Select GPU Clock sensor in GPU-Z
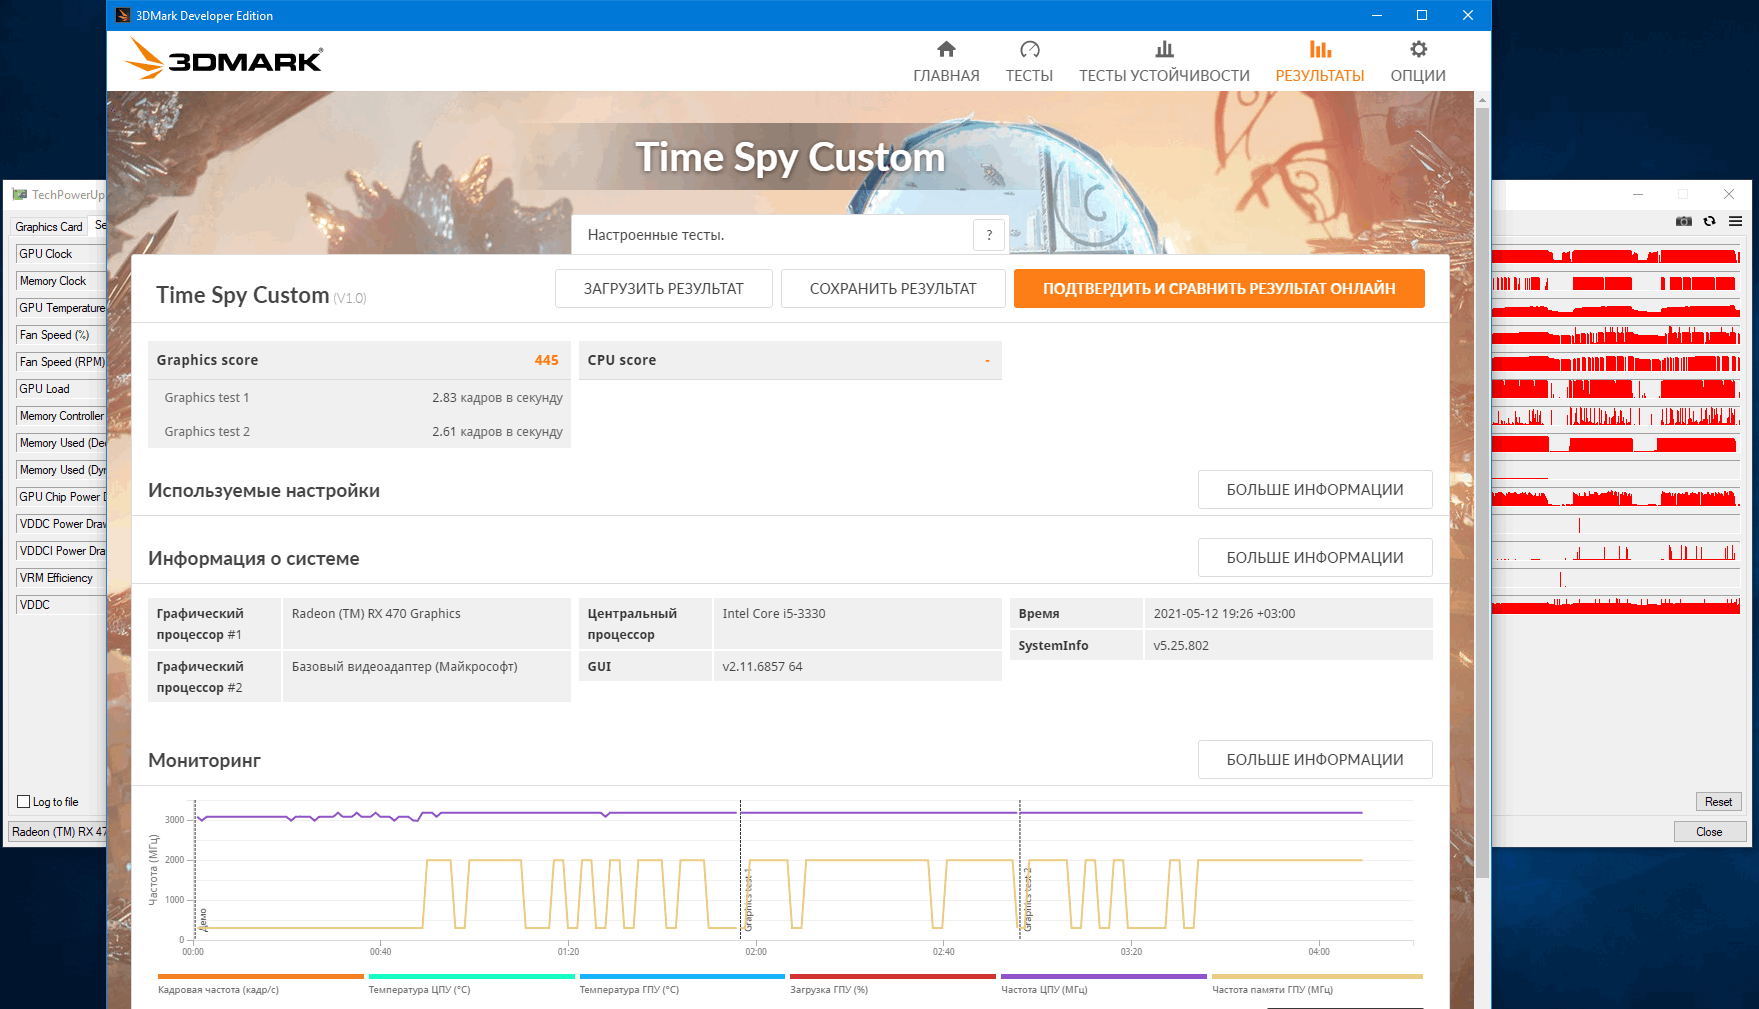Image resolution: width=1759 pixels, height=1009 pixels. (x=60, y=254)
